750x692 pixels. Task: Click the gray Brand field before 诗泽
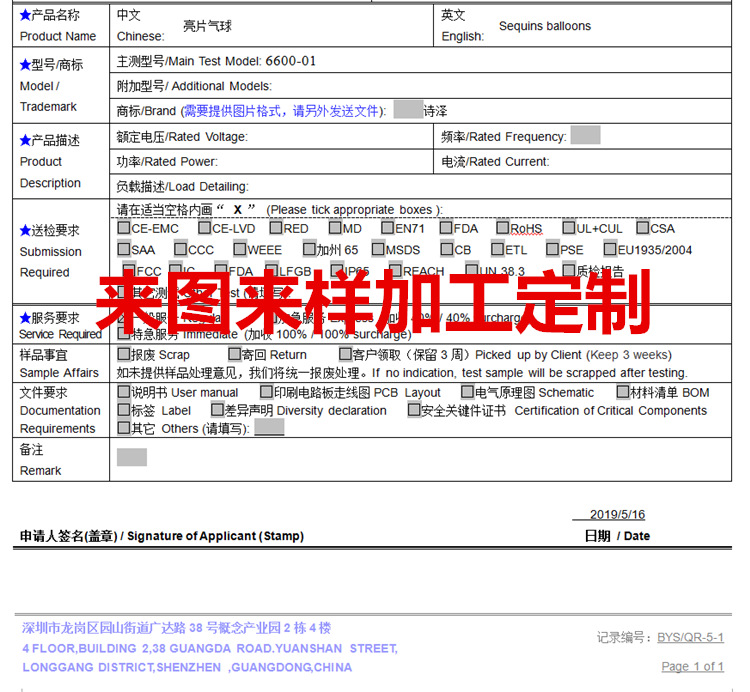408,110
